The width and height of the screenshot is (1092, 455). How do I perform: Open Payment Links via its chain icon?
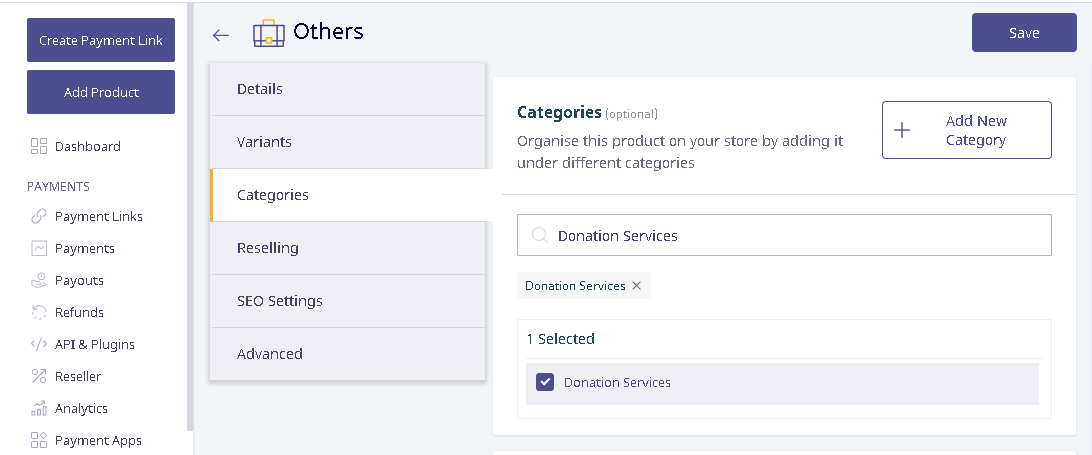[39, 217]
